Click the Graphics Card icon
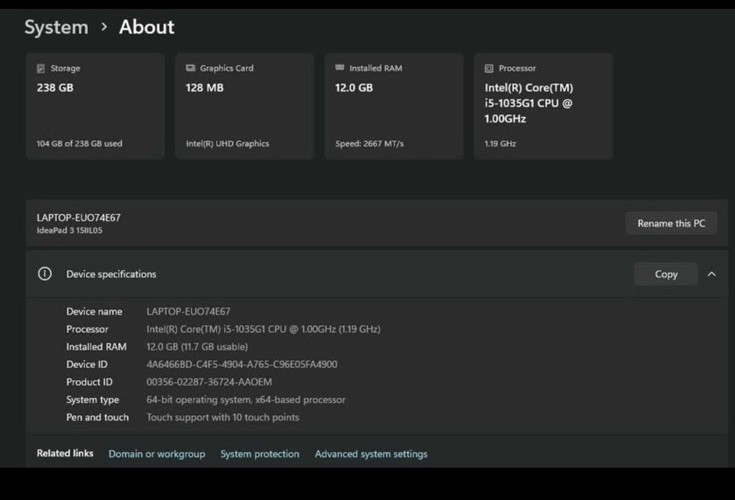Image resolution: width=735 pixels, height=500 pixels. 190,68
